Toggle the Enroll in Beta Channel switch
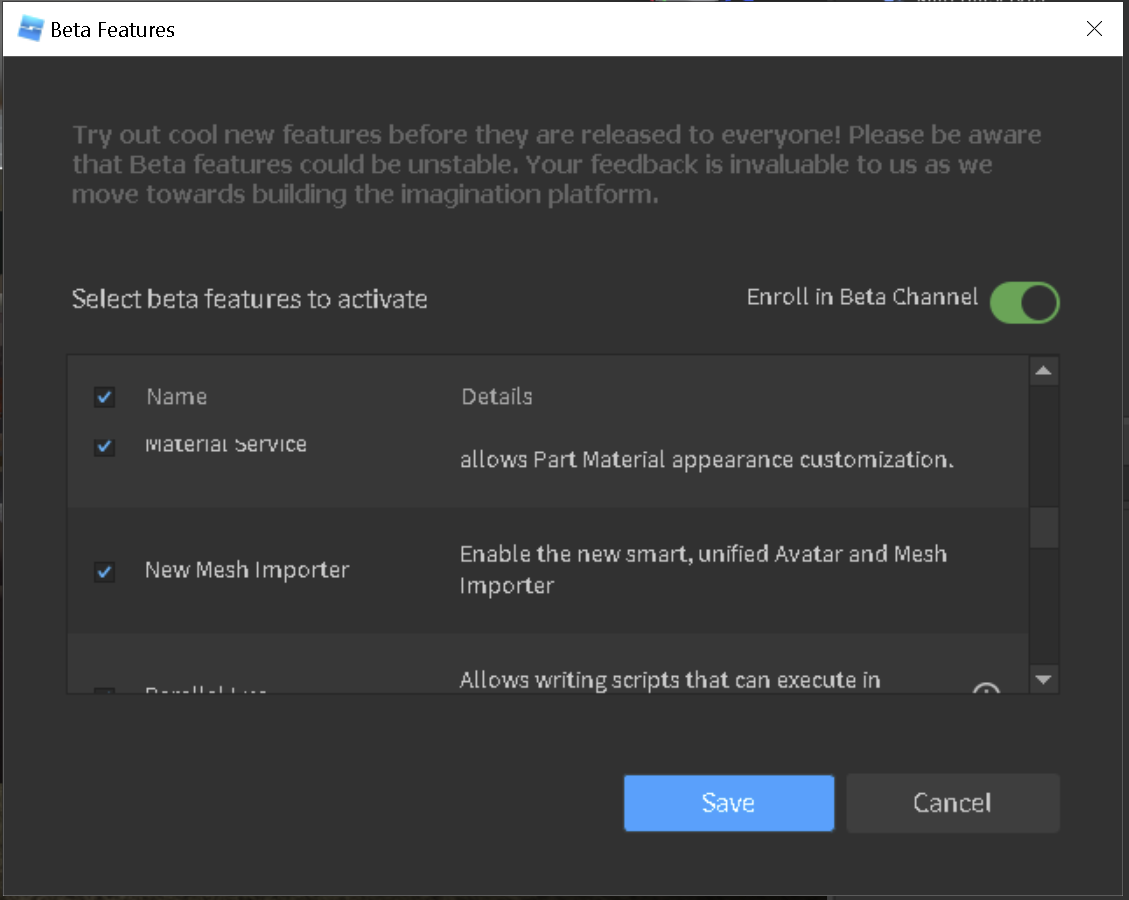Screen dimensions: 1129x900 tap(1024, 302)
